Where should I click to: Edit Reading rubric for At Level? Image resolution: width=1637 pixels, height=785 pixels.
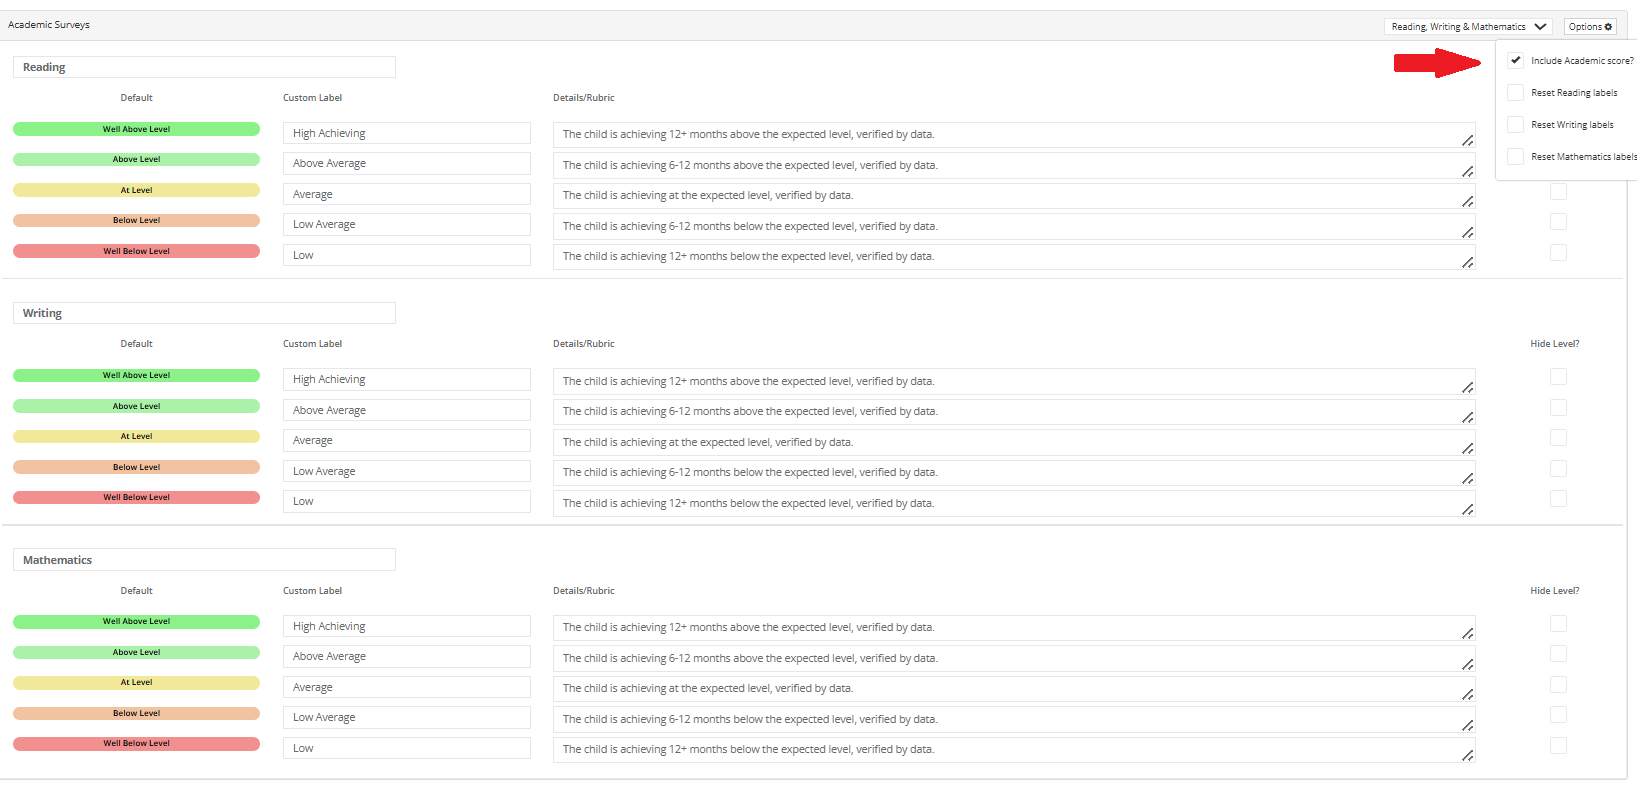coord(1014,196)
